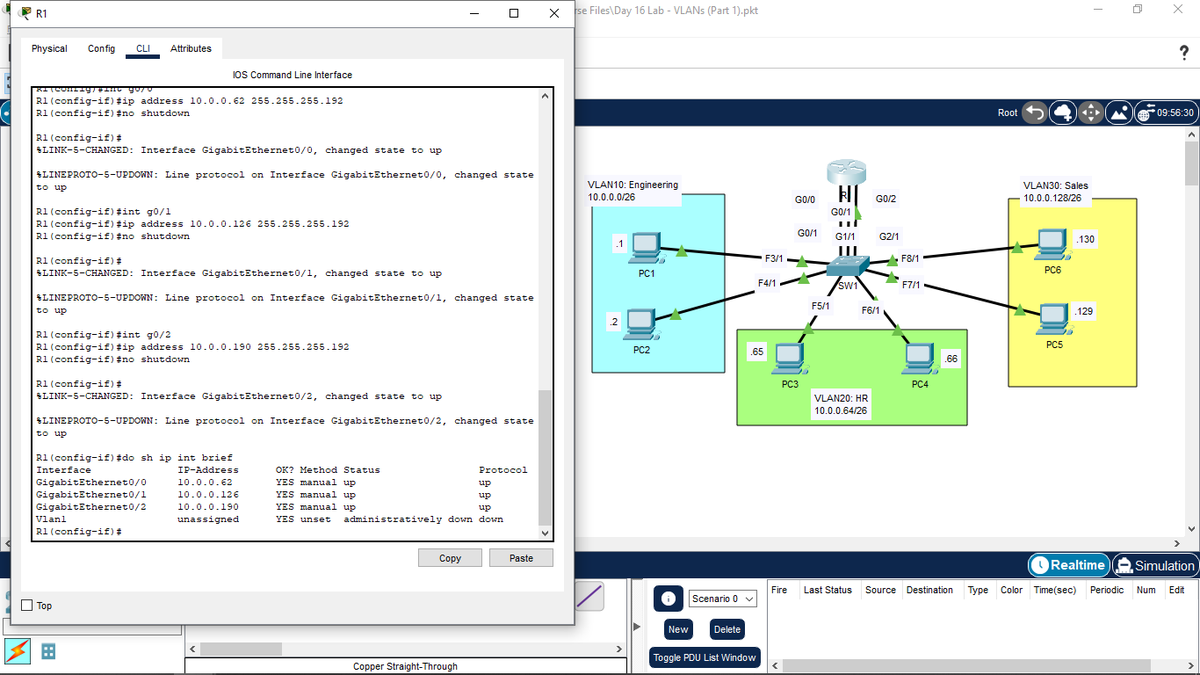Viewport: 1200px width, 675px height.
Task: Open the PC1 computer icon
Action: click(645, 248)
